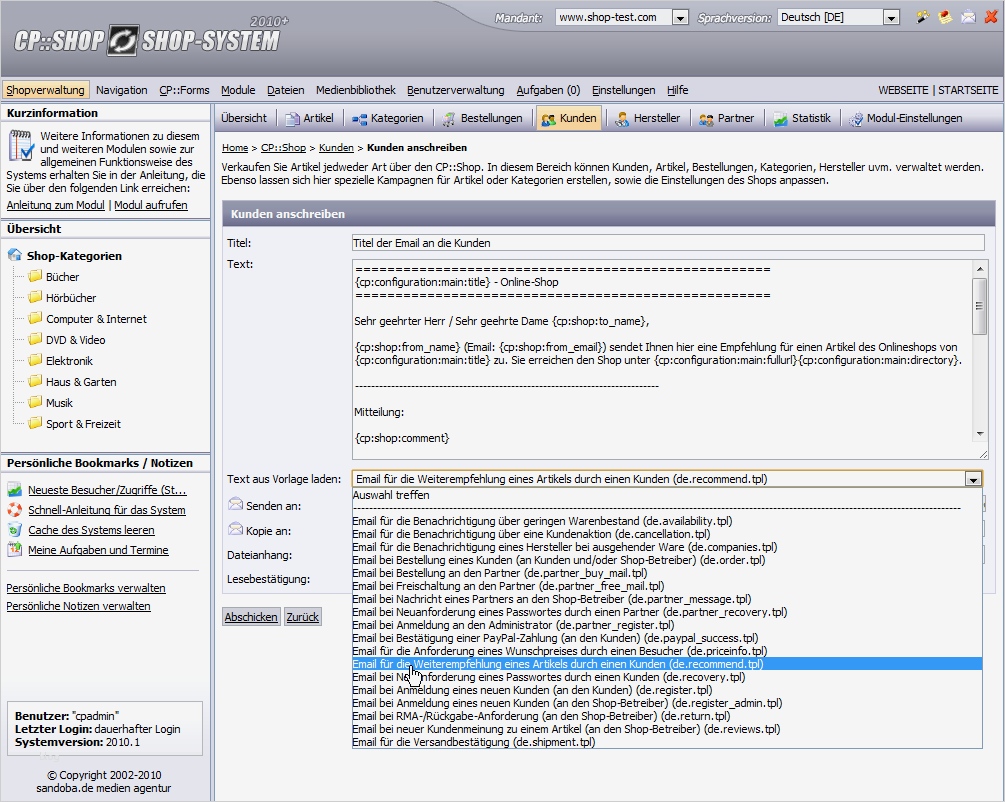The width and height of the screenshot is (1005, 802).
Task: Click the Kunden breadcrumb link
Action: (336, 147)
